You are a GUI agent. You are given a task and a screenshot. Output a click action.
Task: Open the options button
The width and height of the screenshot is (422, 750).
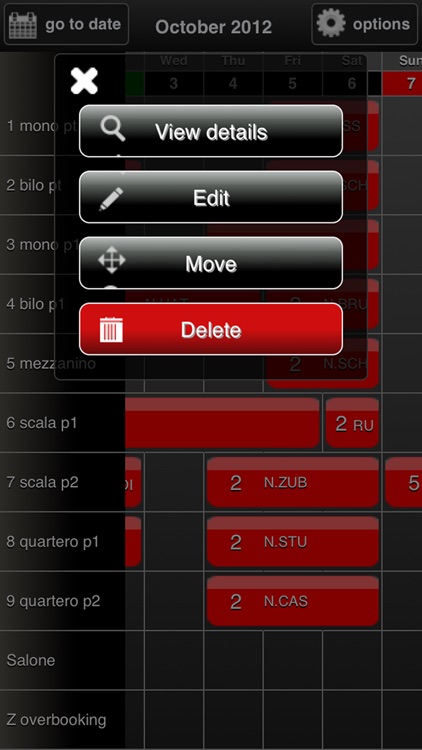coord(365,24)
